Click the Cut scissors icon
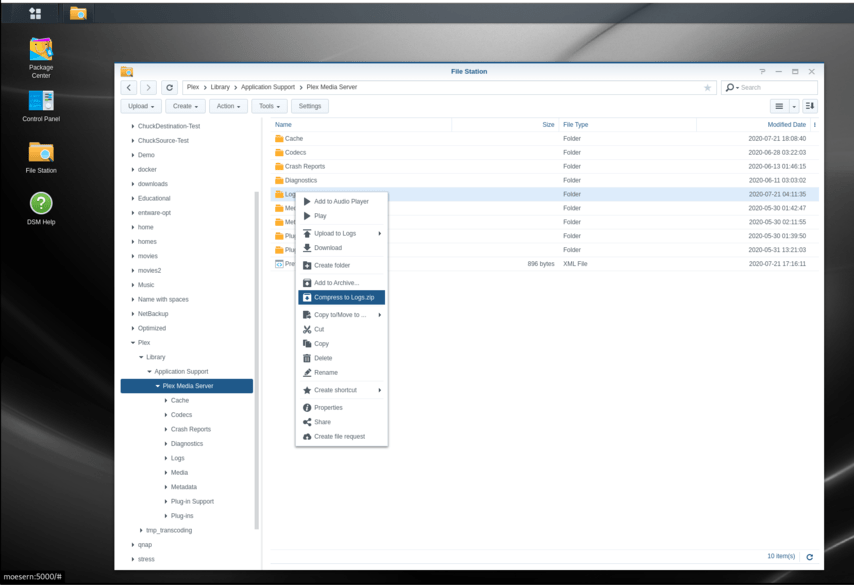This screenshot has height=585, width=854. point(307,329)
